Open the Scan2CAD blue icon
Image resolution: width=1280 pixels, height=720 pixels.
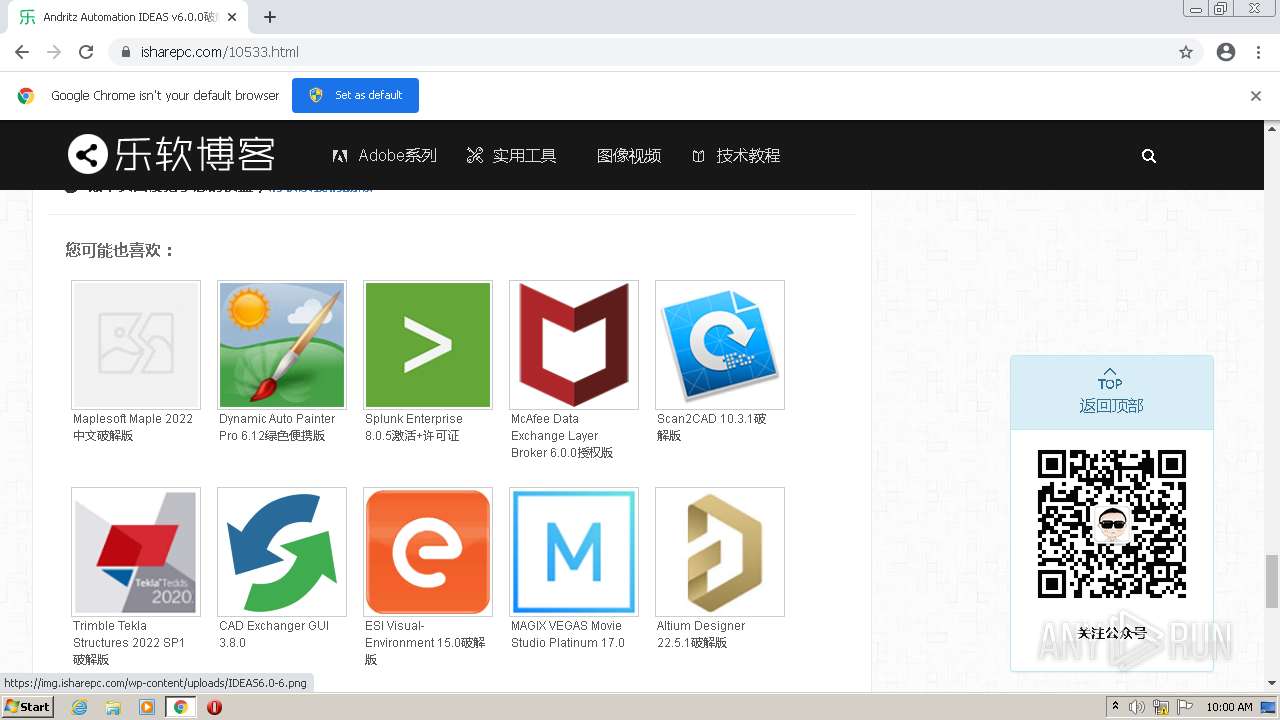(720, 345)
